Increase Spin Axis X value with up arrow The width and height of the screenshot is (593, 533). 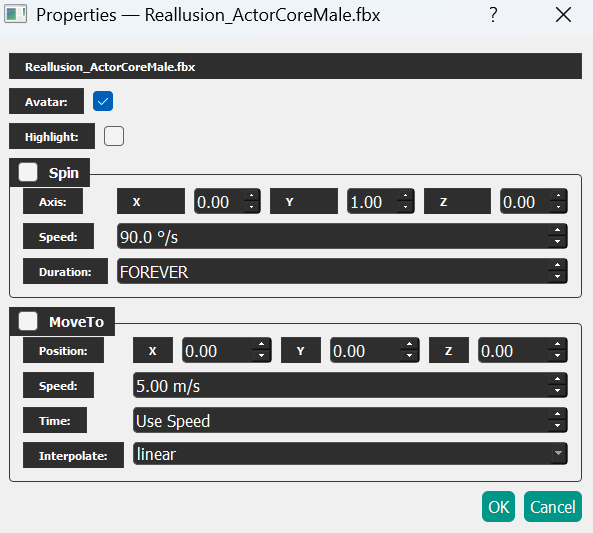click(251, 196)
